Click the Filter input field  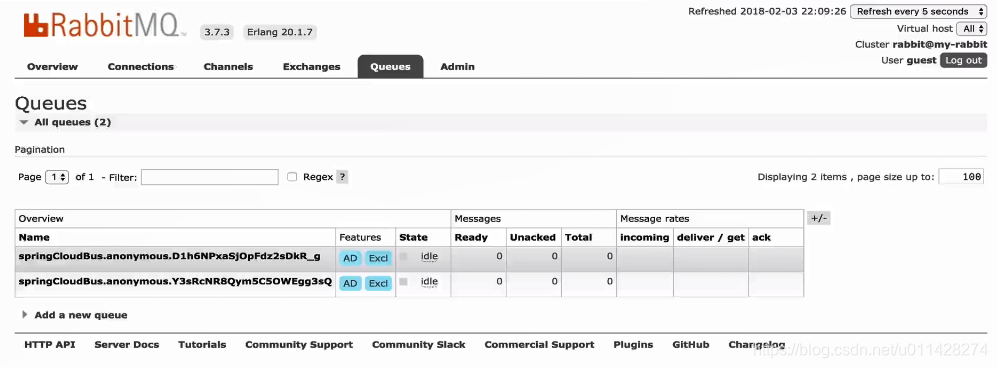tap(210, 177)
